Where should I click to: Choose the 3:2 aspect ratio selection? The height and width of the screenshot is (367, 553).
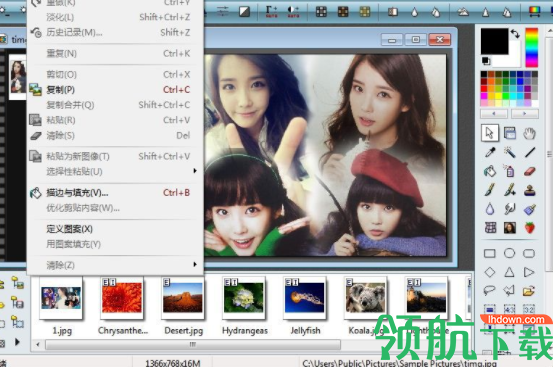click(529, 310)
